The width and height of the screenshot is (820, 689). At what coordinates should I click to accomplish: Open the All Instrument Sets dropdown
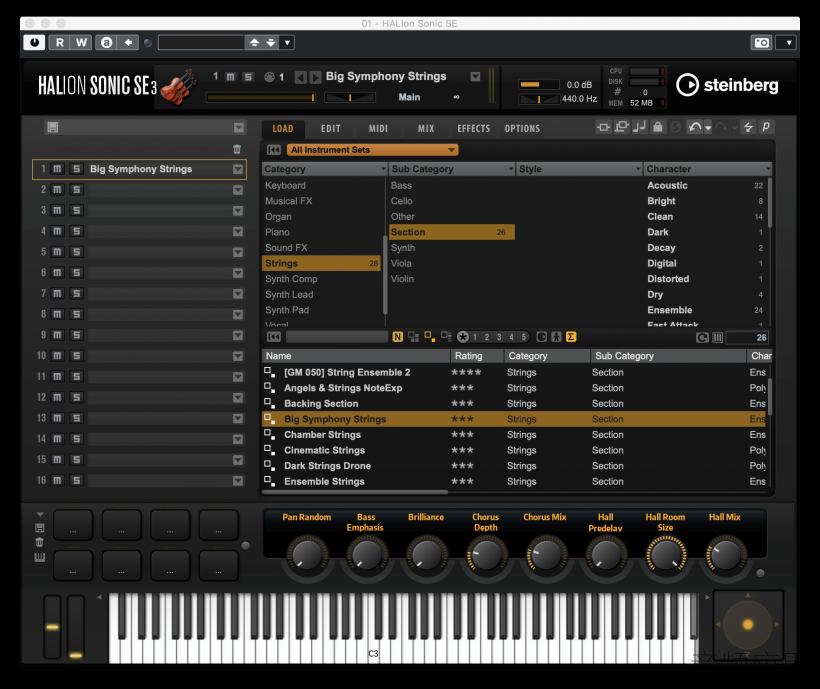(372, 150)
